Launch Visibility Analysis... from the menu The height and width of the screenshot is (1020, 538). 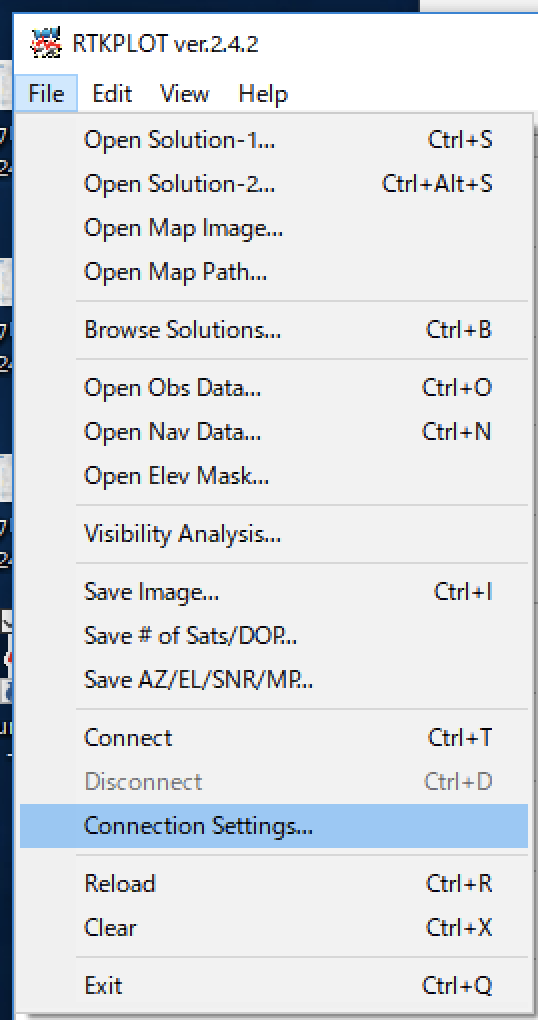click(x=274, y=534)
